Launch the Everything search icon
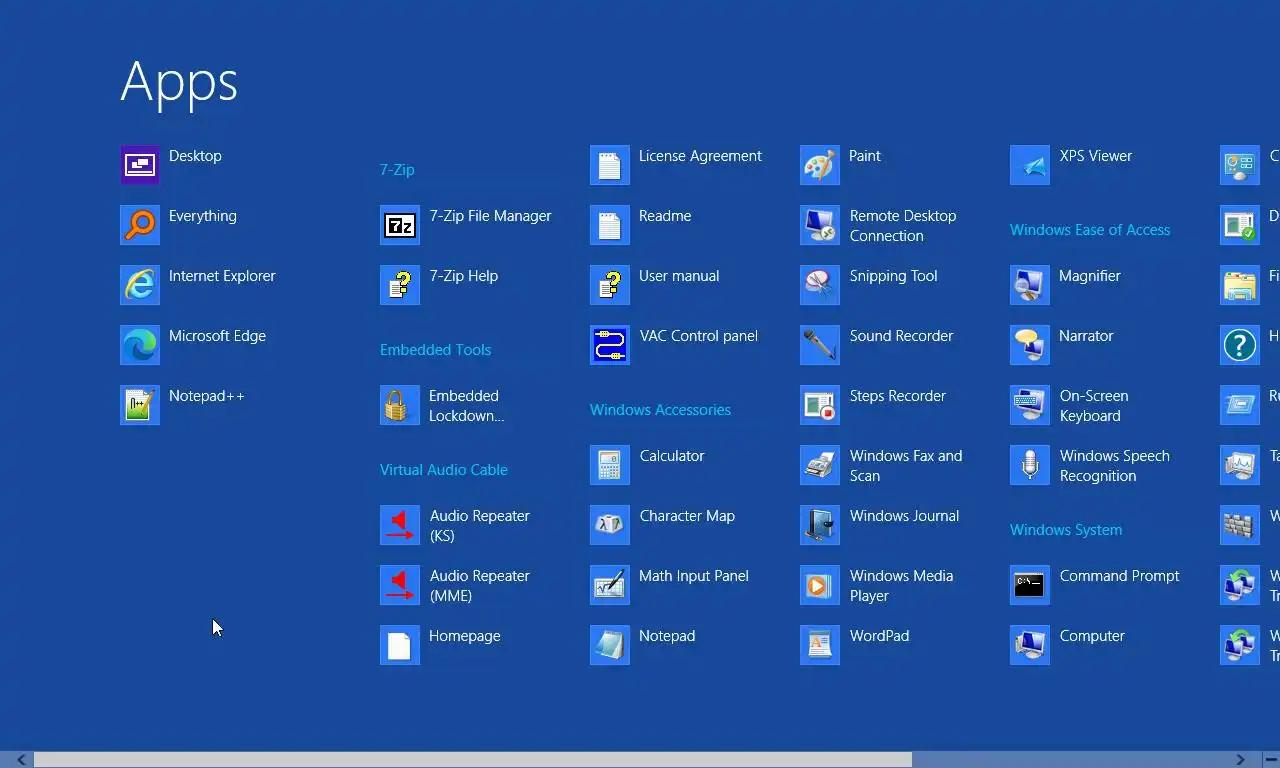 point(140,225)
